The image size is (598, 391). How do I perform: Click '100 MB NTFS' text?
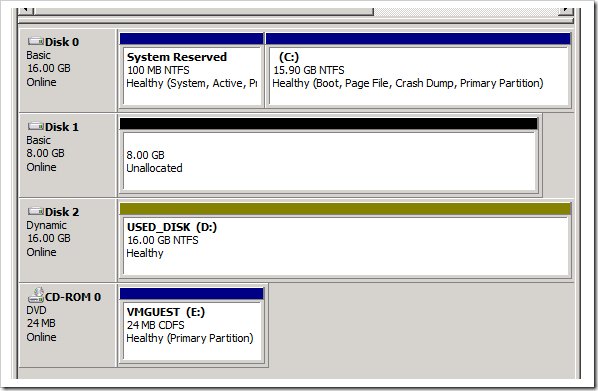coord(158,70)
